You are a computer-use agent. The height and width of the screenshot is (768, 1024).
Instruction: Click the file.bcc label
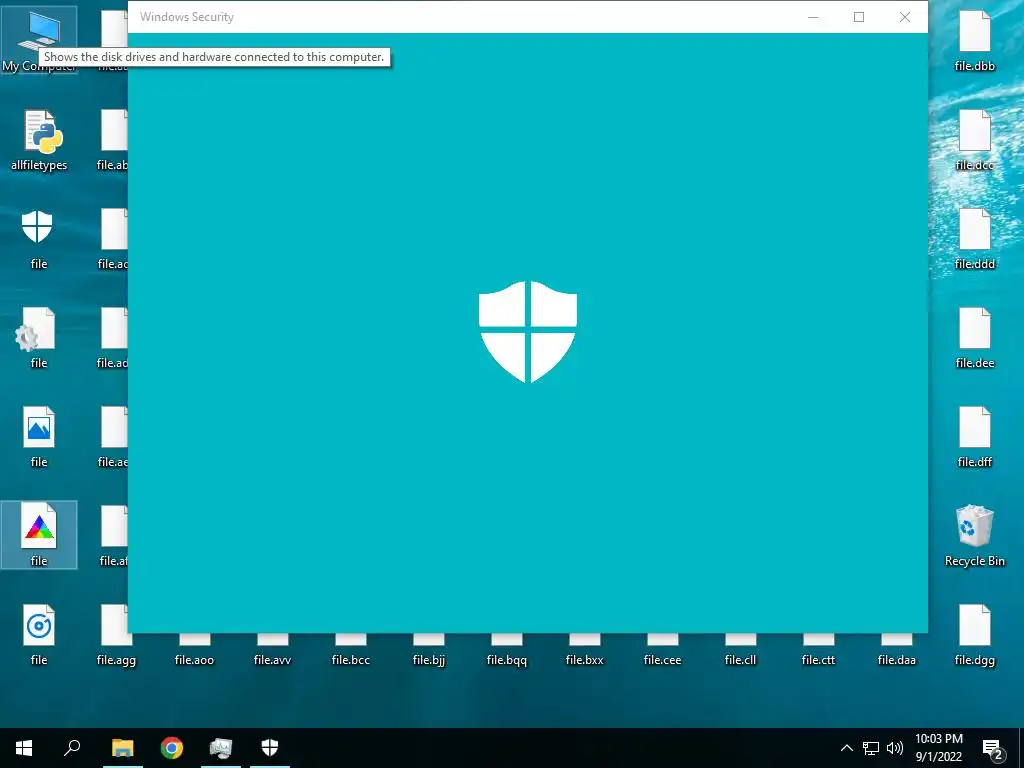(351, 660)
